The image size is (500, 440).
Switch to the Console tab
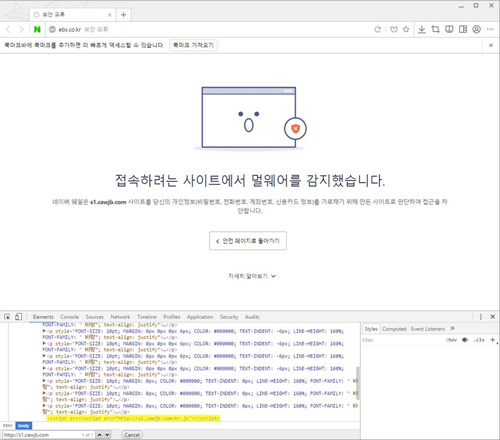click(x=69, y=317)
